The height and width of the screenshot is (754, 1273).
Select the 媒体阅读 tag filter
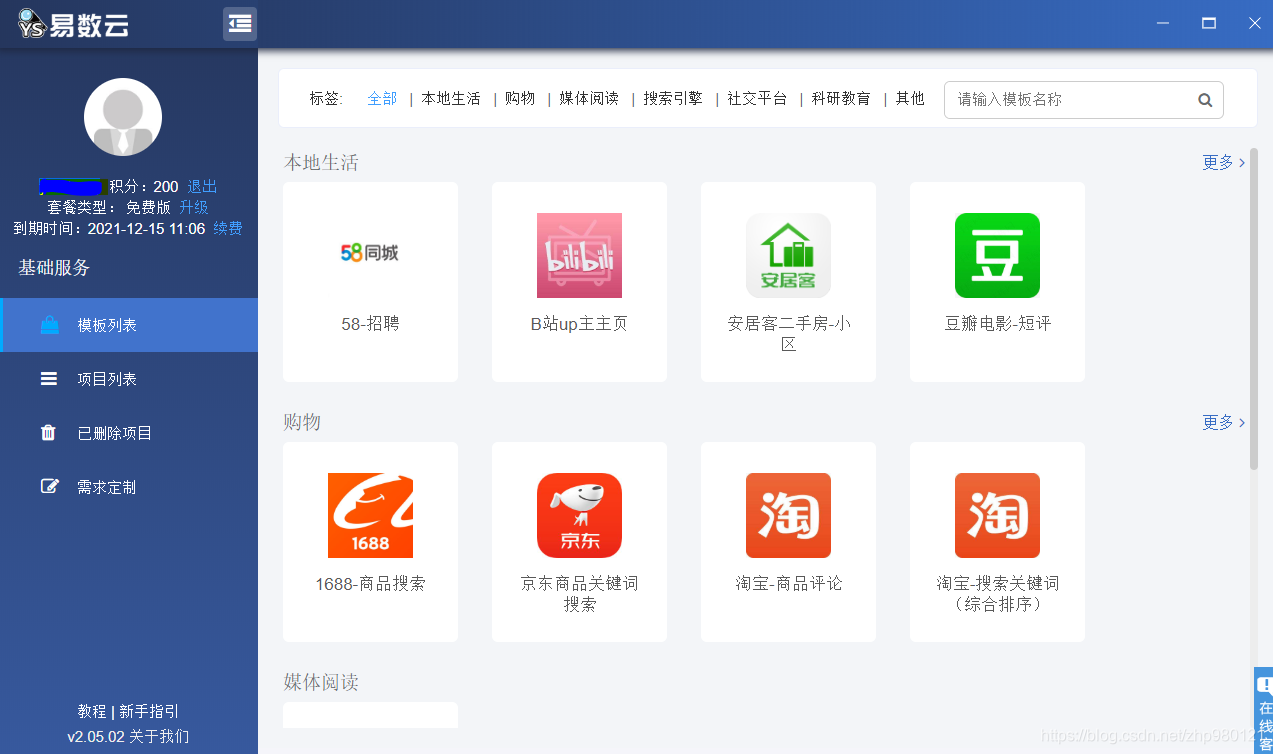[589, 99]
